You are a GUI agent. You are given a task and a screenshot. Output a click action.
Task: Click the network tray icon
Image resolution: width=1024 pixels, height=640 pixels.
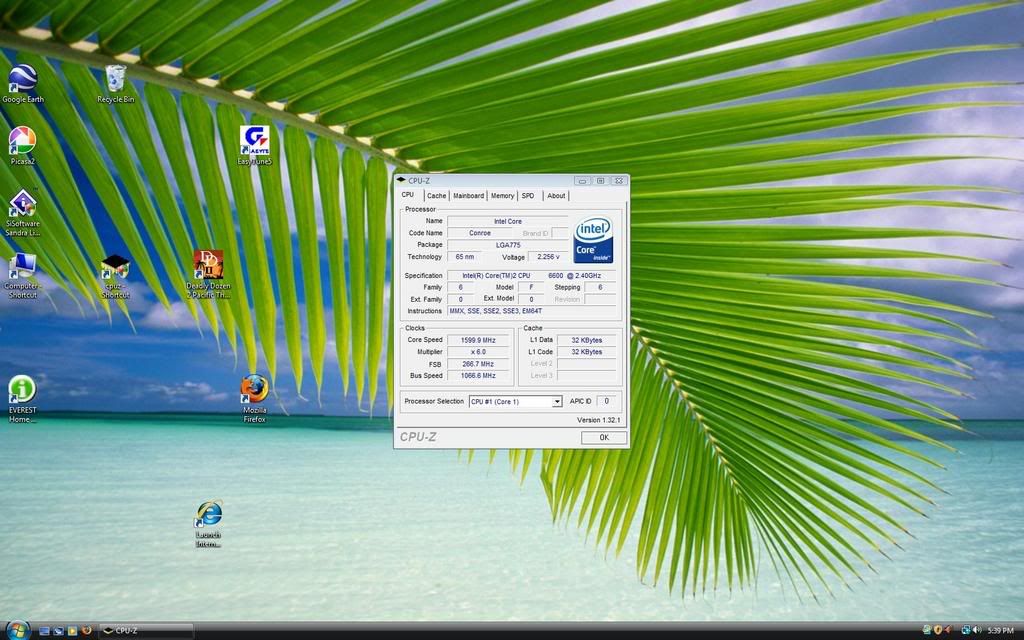click(966, 630)
